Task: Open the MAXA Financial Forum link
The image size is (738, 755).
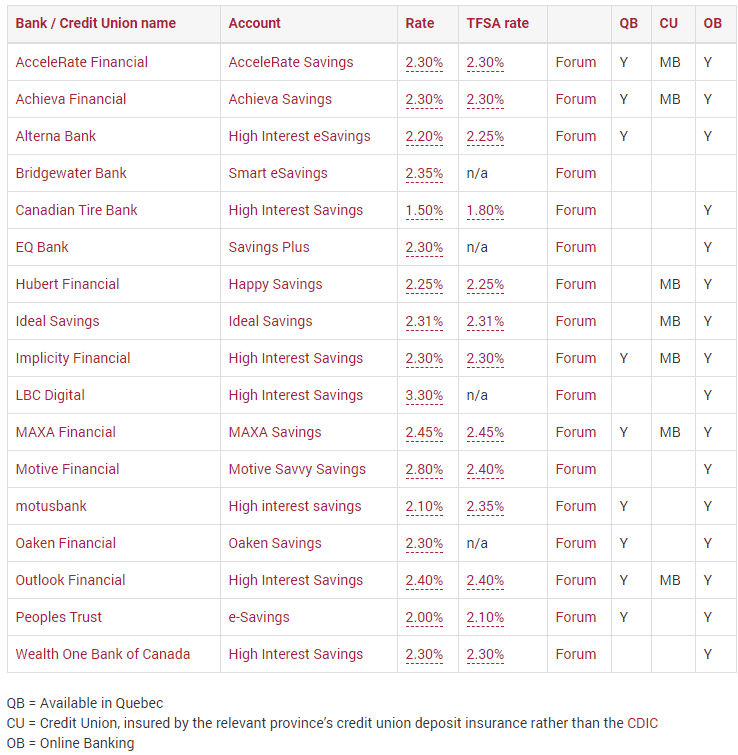Action: 575,432
